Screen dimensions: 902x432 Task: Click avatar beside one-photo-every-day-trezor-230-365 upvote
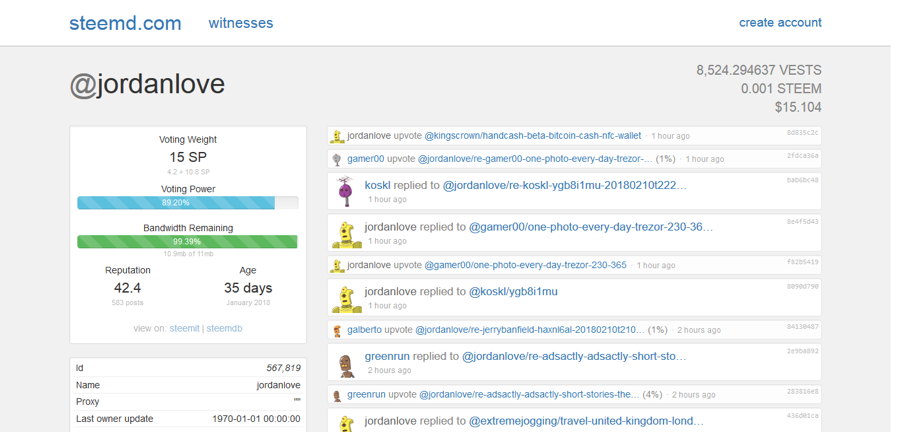tap(337, 266)
